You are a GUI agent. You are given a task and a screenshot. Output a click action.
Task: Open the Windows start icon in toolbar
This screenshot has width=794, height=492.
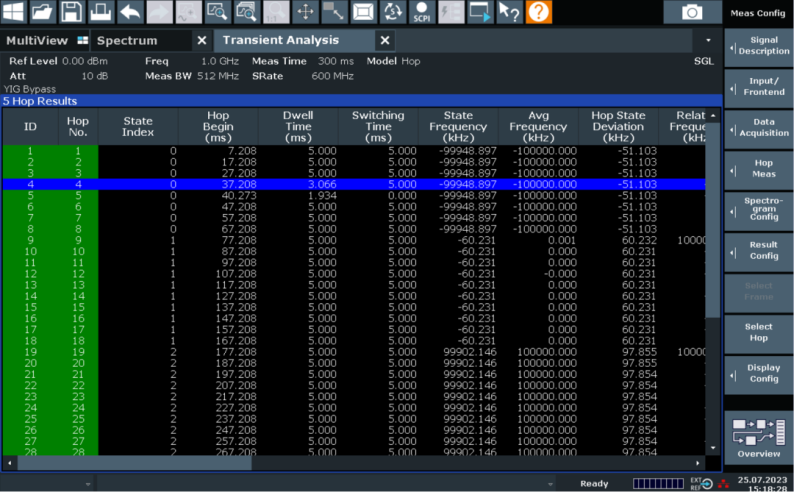coord(13,12)
